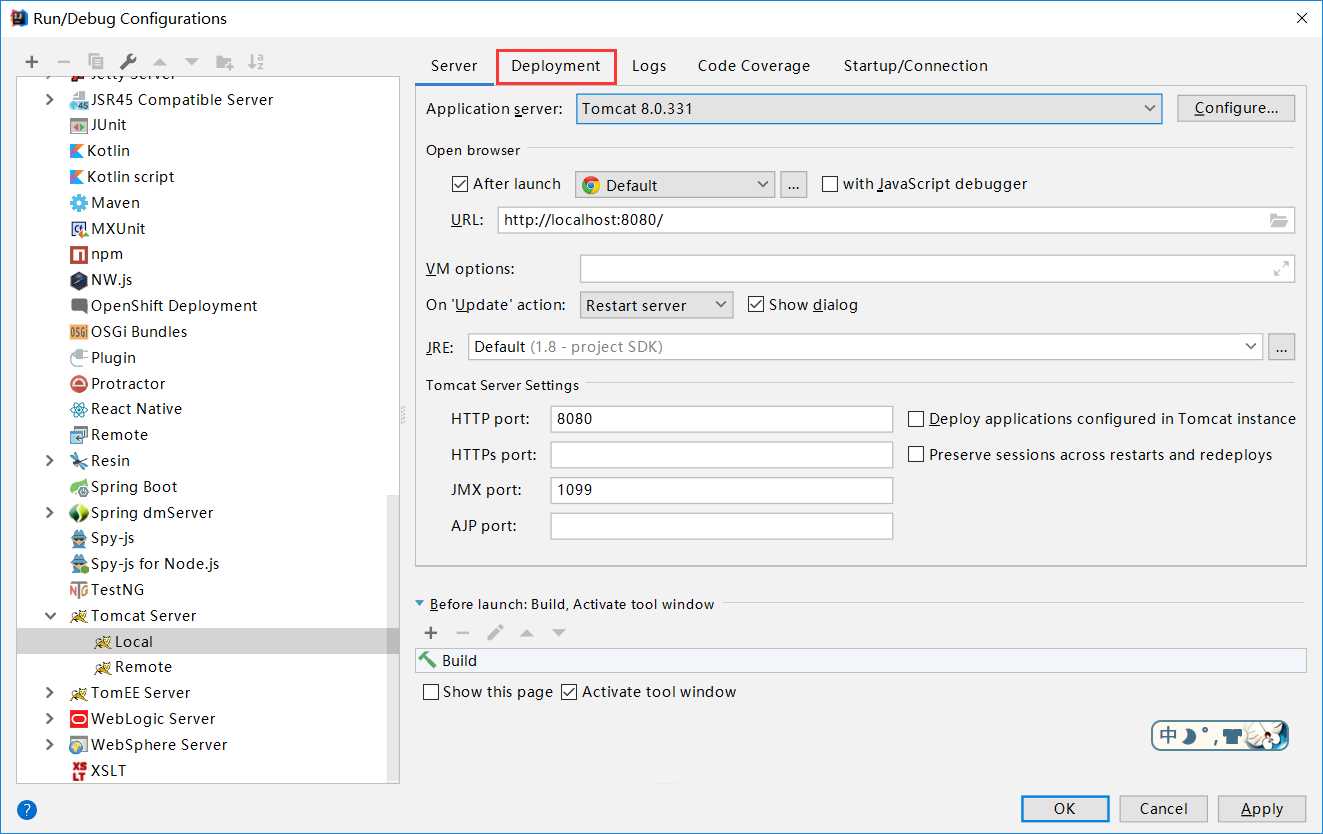
Task: Switch to the Startup/Connection tab
Action: [x=916, y=66]
